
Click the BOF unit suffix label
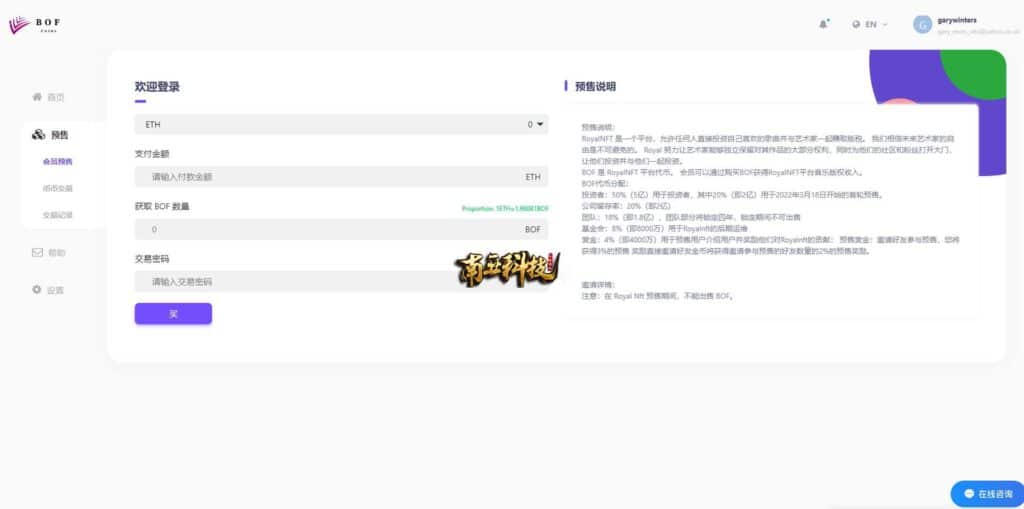533,229
